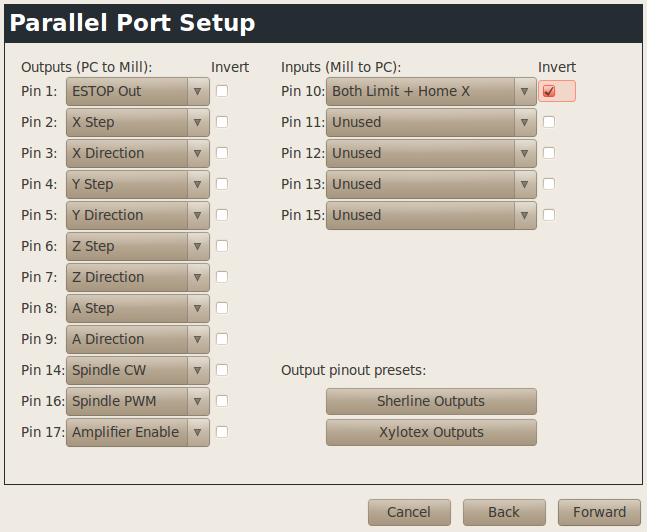
Task: Open the Pin 16 Spindle PWM dropdown
Action: coord(138,401)
